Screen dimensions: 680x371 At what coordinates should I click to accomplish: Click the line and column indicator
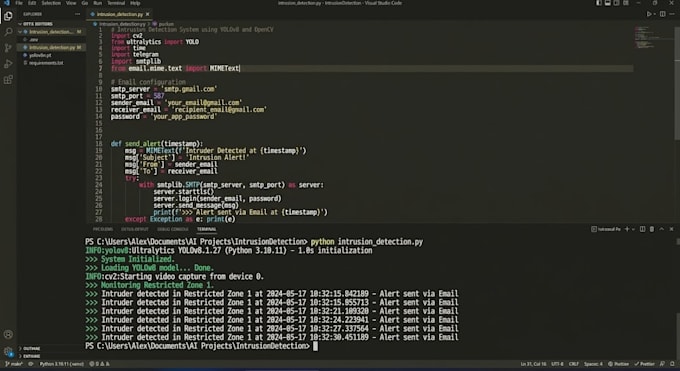pos(533,364)
